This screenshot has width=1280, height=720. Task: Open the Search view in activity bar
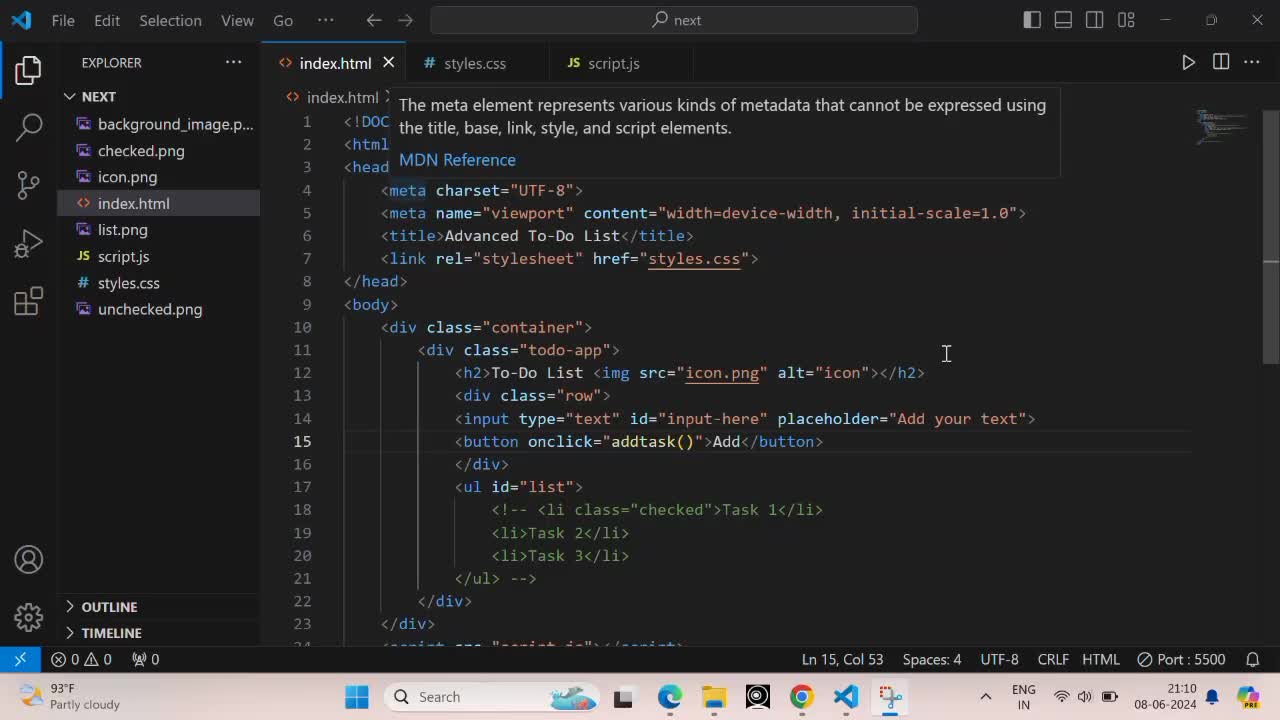29,127
